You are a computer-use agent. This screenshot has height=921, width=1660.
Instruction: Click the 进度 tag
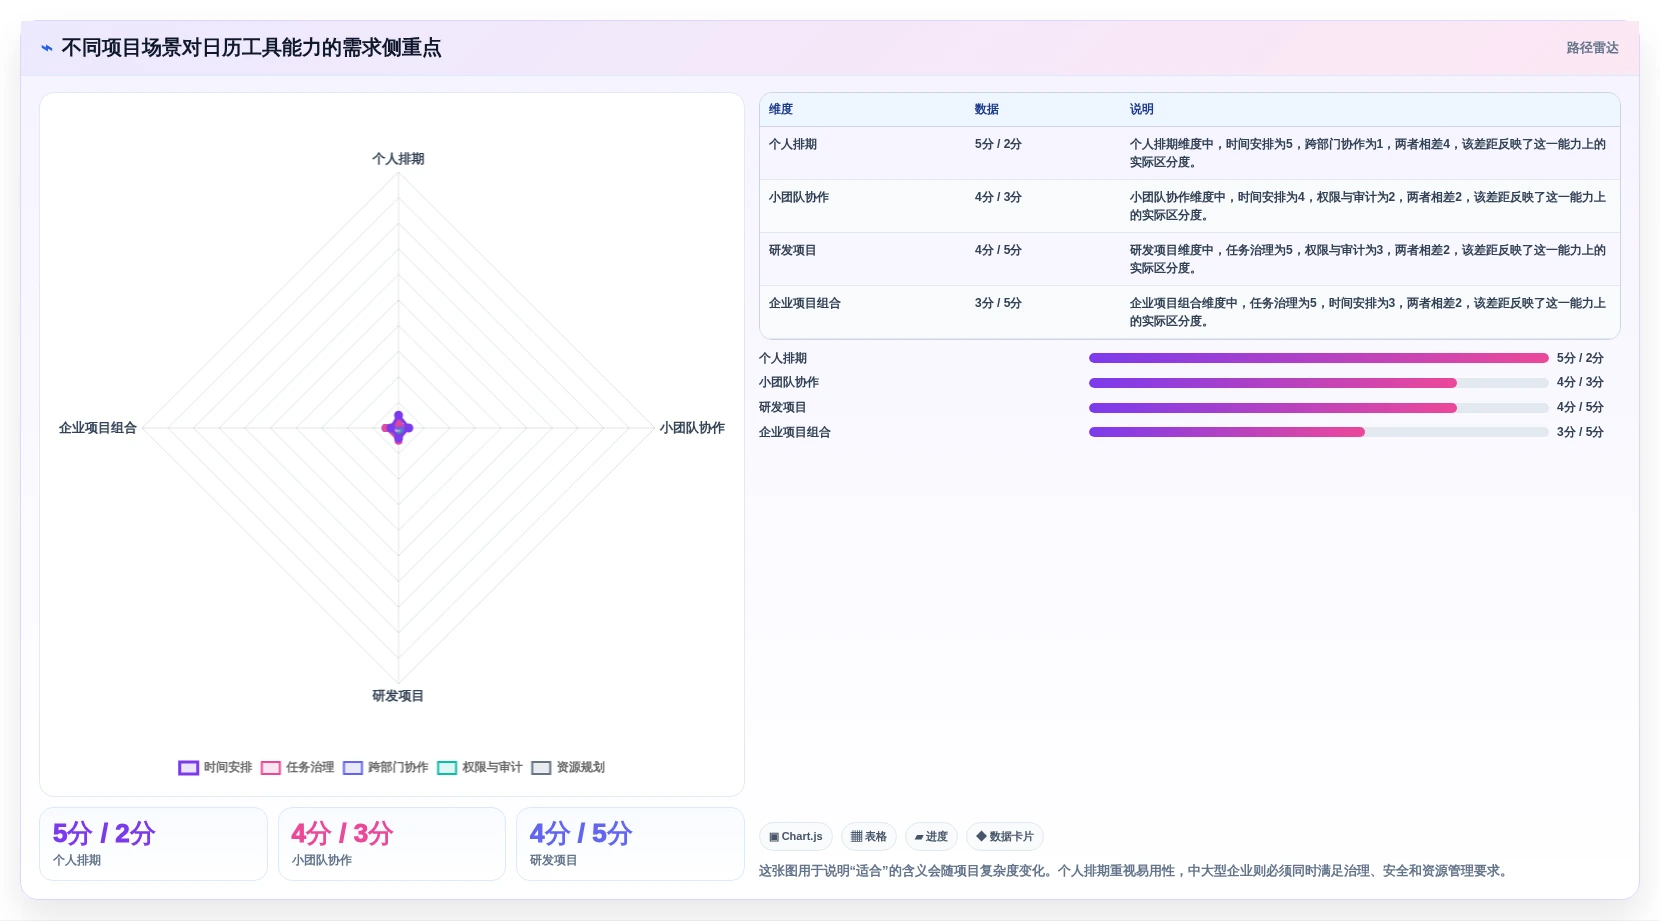point(931,837)
